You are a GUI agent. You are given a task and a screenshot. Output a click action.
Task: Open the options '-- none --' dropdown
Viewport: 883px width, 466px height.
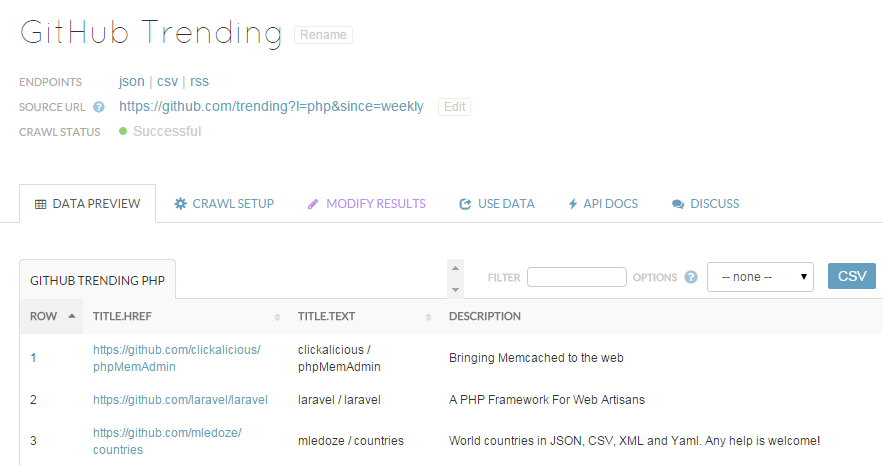tap(760, 277)
